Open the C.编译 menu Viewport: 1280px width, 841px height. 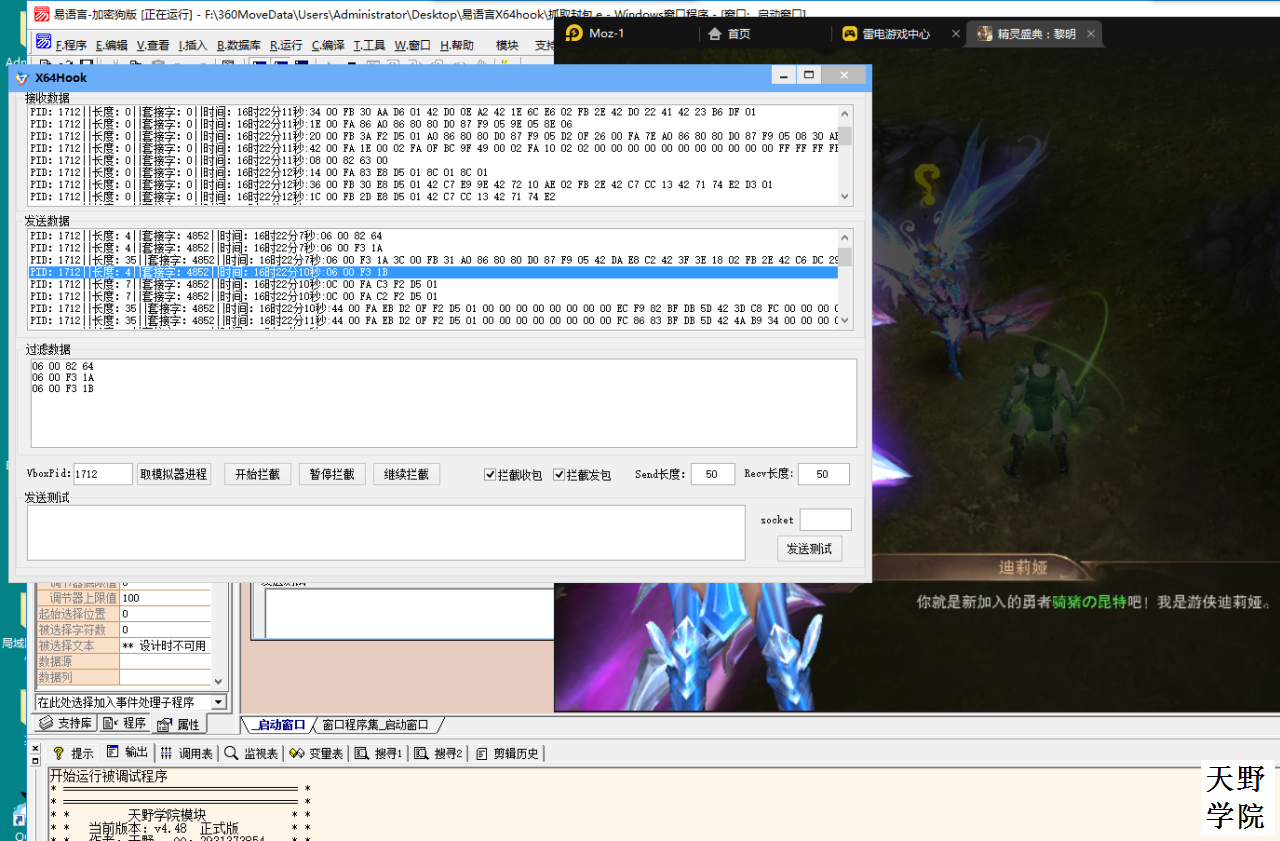click(x=328, y=45)
